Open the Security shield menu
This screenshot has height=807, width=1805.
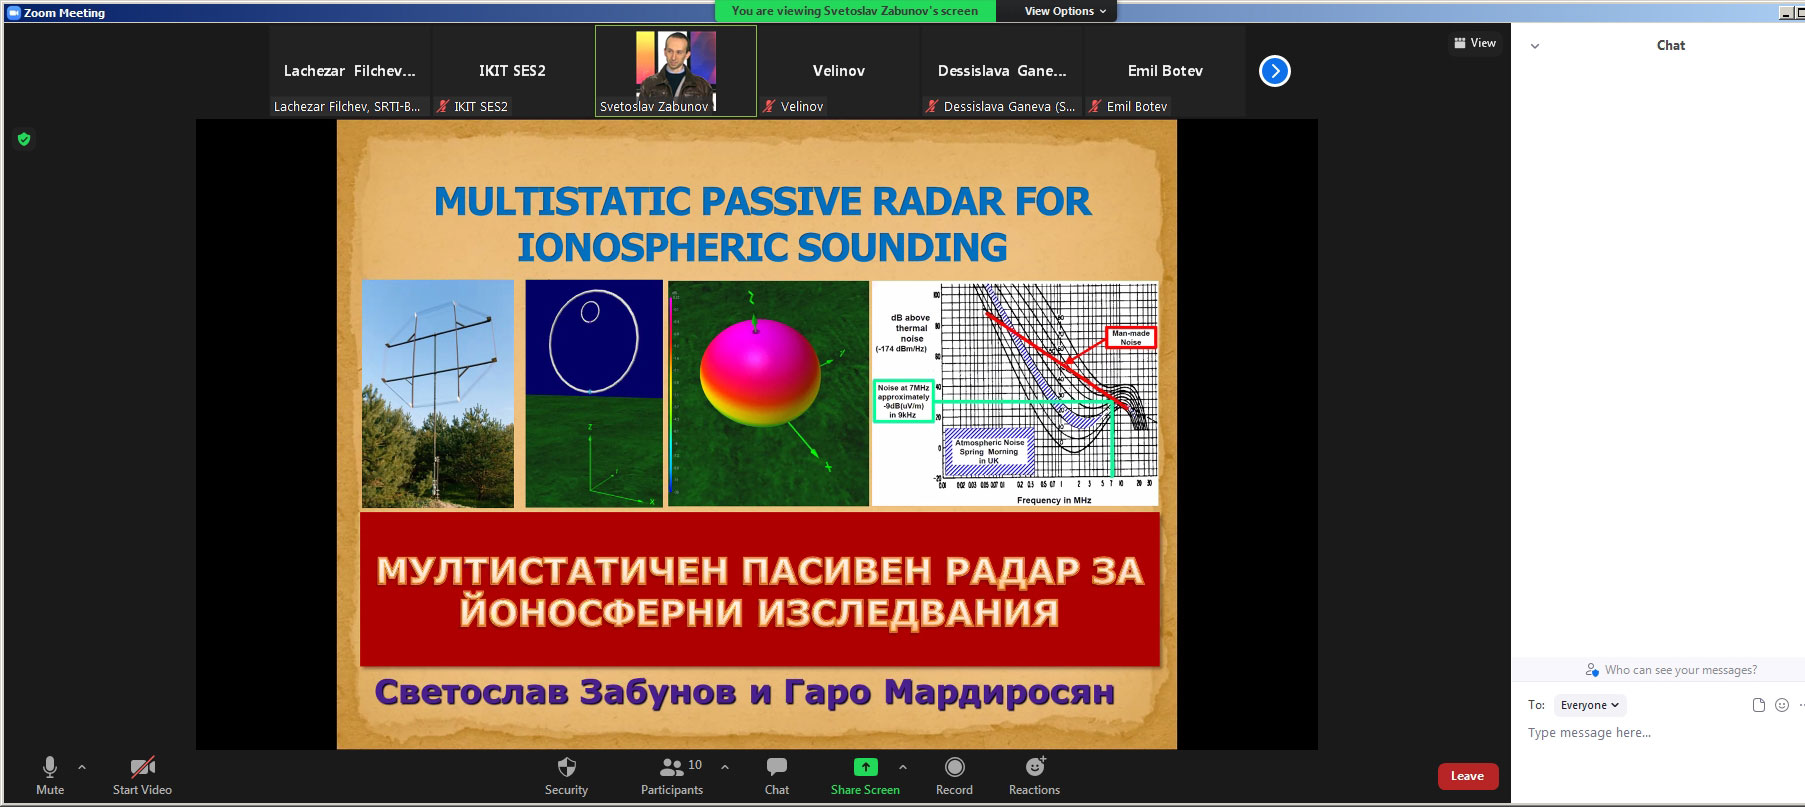566,775
